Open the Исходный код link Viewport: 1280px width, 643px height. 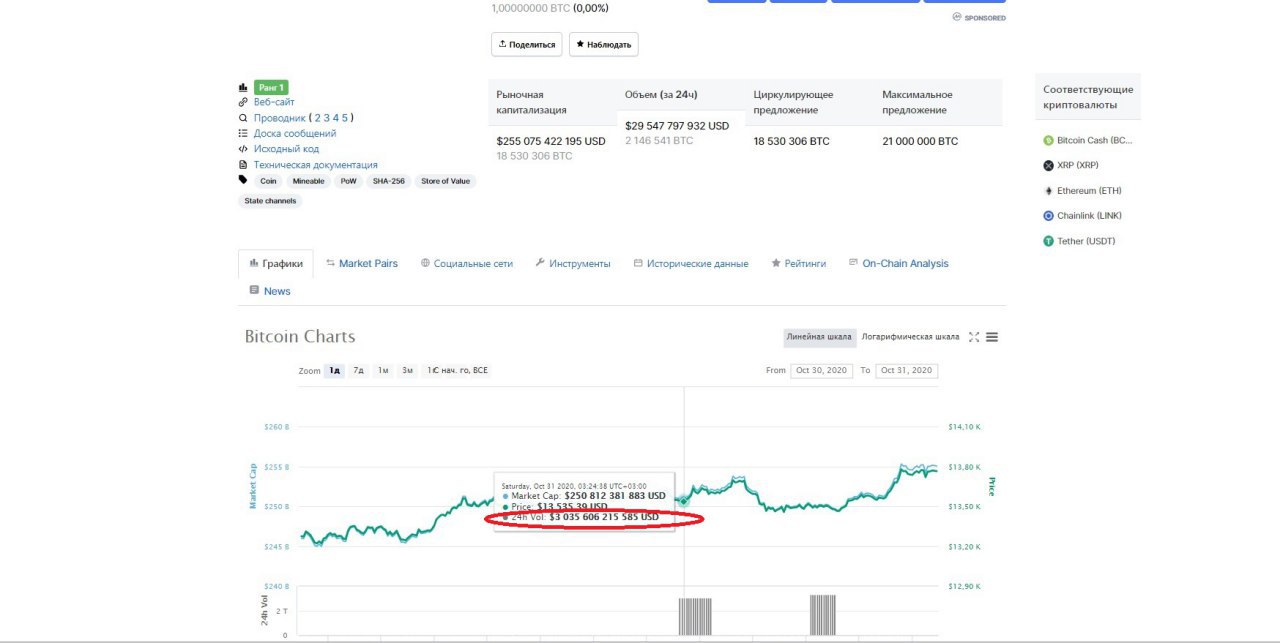pos(286,149)
